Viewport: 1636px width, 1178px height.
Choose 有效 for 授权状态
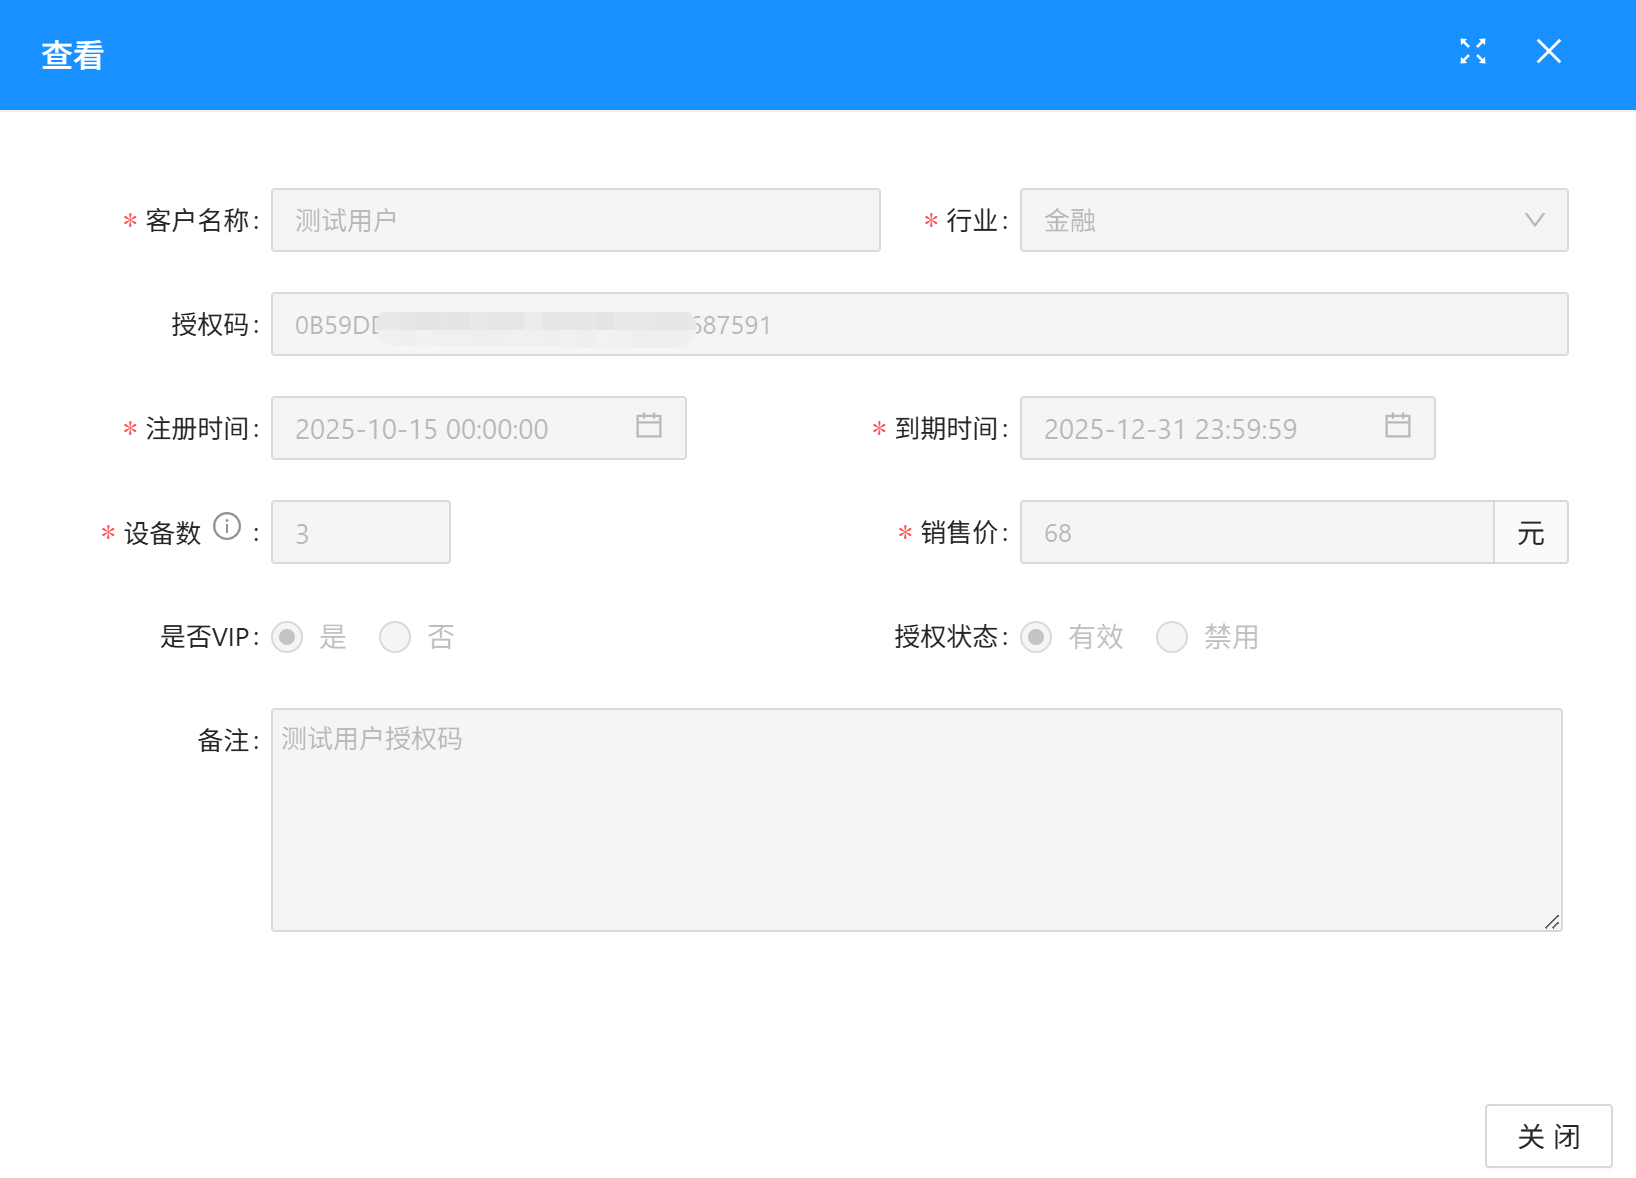coord(1036,637)
